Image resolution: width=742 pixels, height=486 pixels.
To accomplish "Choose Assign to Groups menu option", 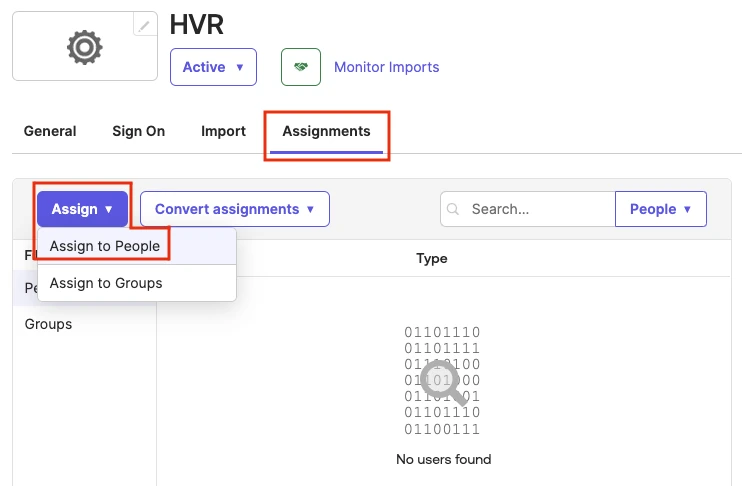I will [106, 283].
